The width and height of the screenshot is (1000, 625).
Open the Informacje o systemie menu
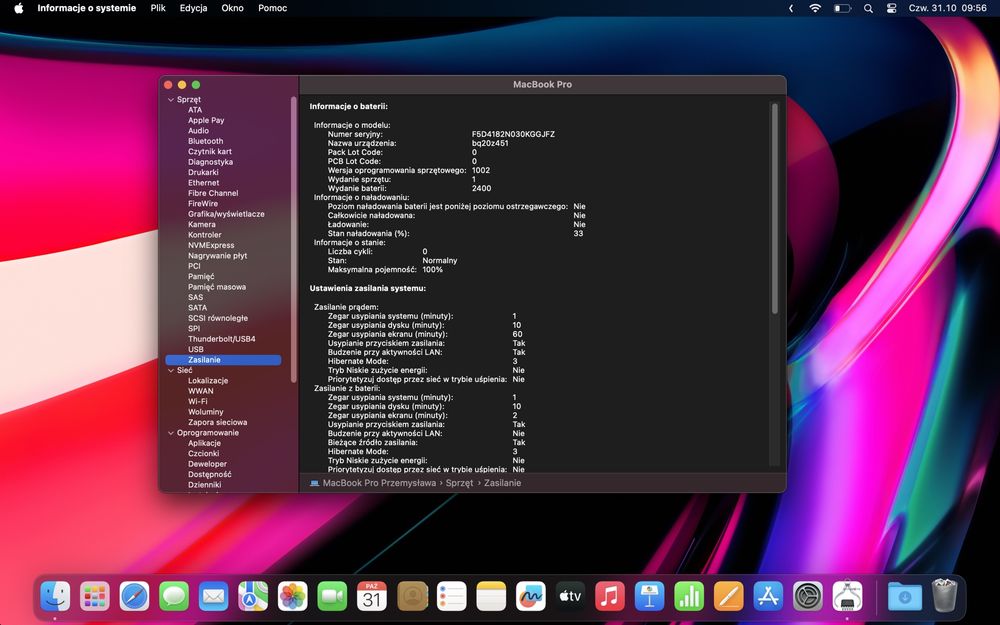click(87, 8)
